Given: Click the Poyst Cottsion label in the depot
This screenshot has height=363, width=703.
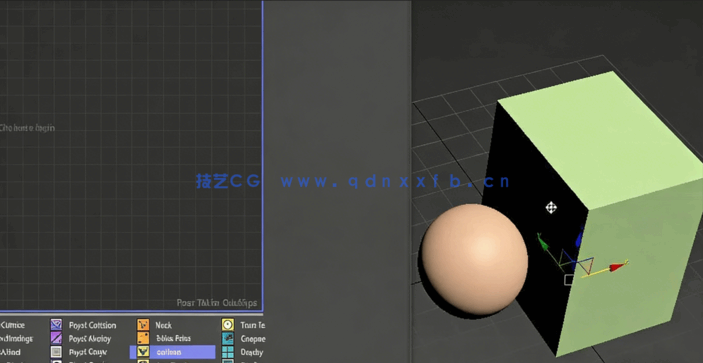Looking at the screenshot, I should tap(92, 325).
